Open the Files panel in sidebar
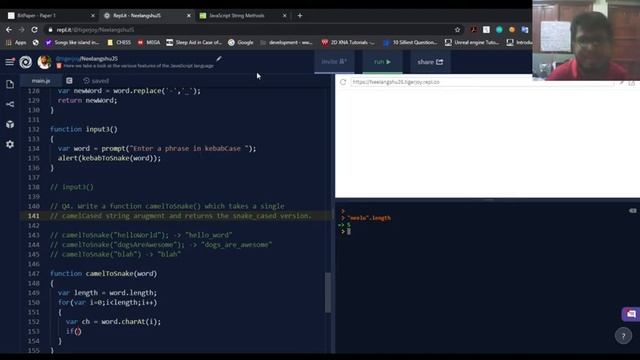The width and height of the screenshot is (640, 360). pyautogui.click(x=10, y=84)
